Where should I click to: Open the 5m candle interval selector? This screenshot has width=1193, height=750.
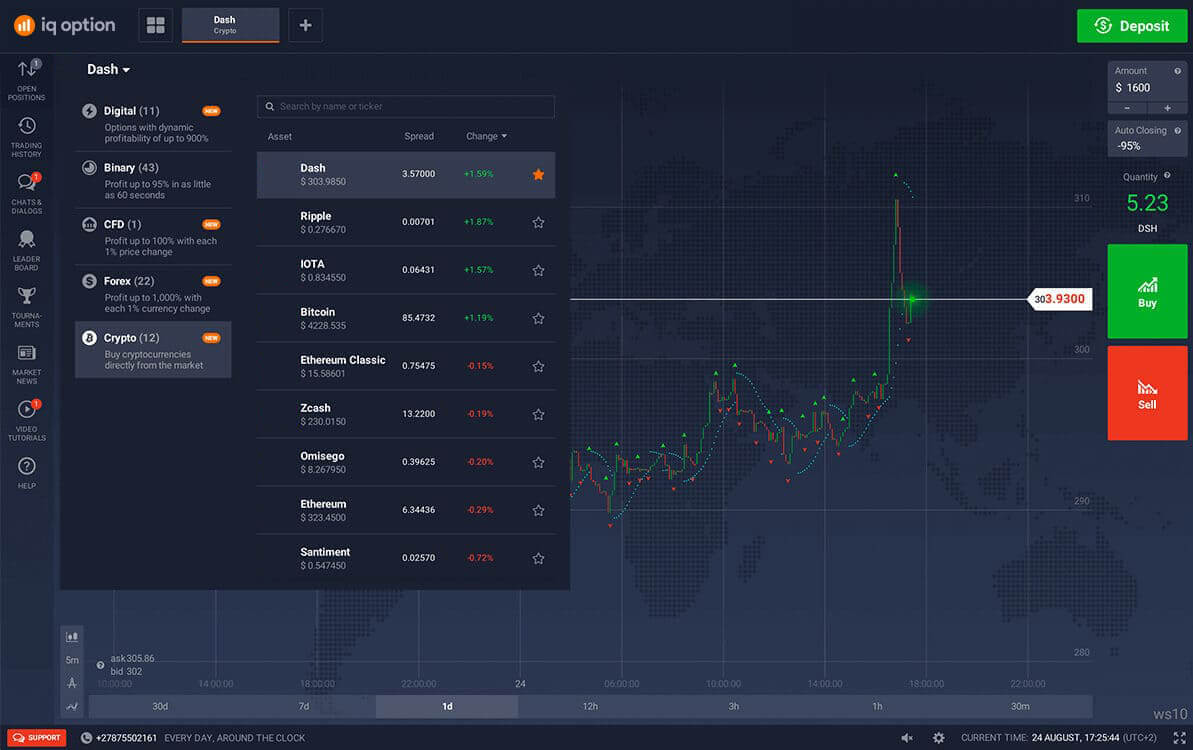click(72, 660)
